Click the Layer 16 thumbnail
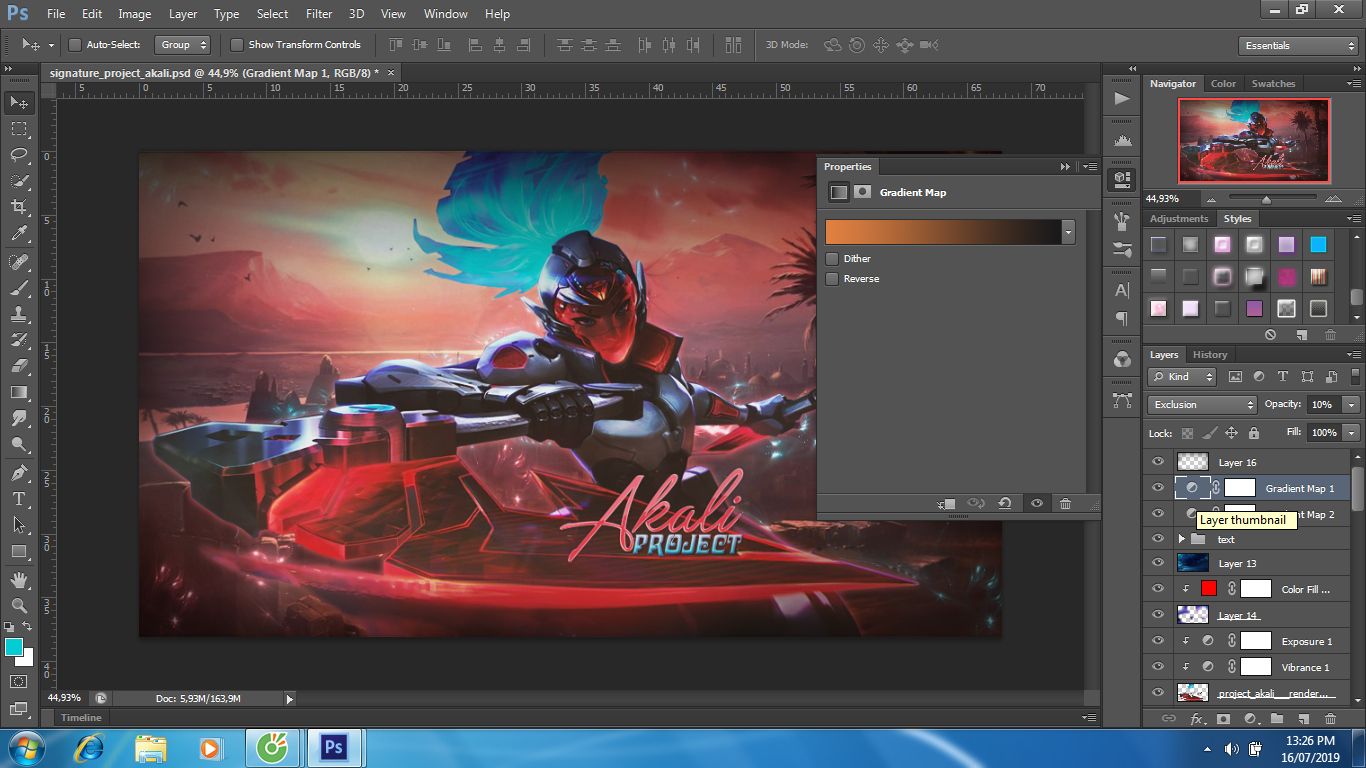This screenshot has height=768, width=1366. [x=1192, y=462]
